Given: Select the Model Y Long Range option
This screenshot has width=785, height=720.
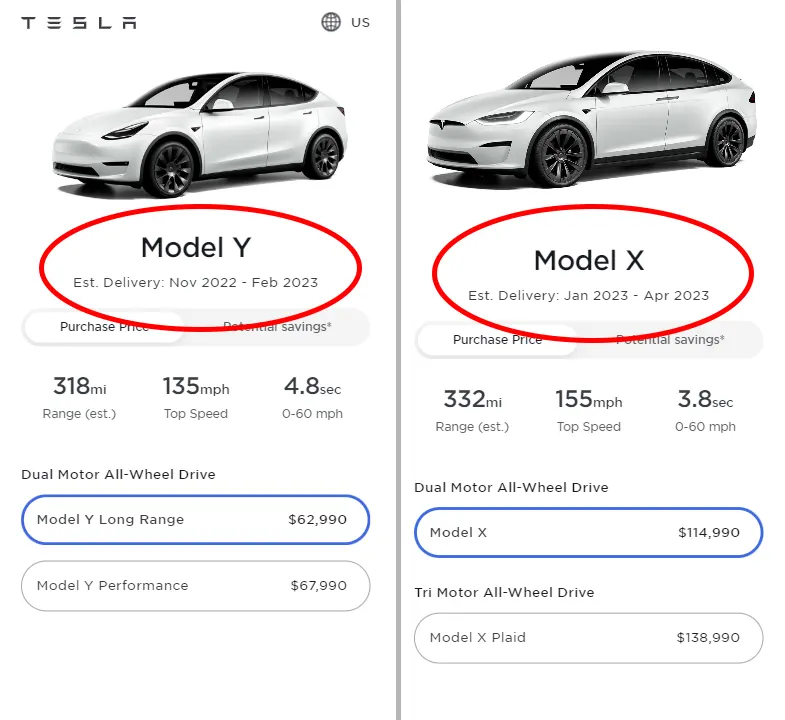Looking at the screenshot, I should tap(195, 520).
